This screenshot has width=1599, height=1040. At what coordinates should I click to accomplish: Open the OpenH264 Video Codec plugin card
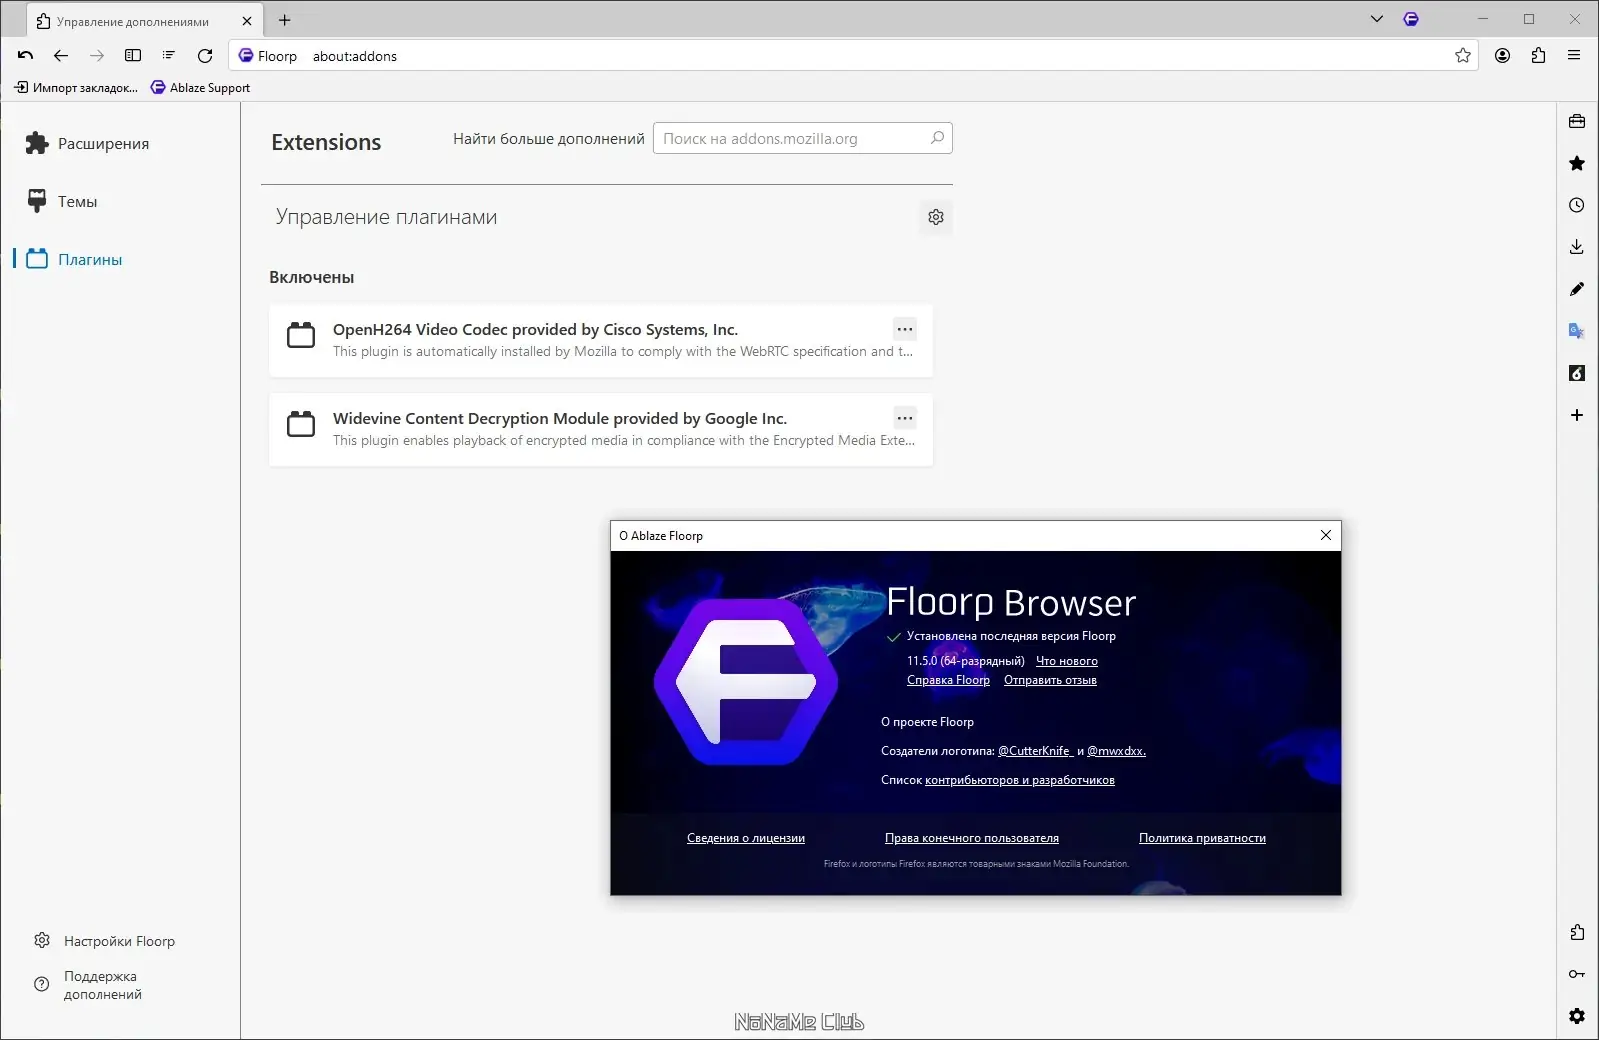coord(601,340)
